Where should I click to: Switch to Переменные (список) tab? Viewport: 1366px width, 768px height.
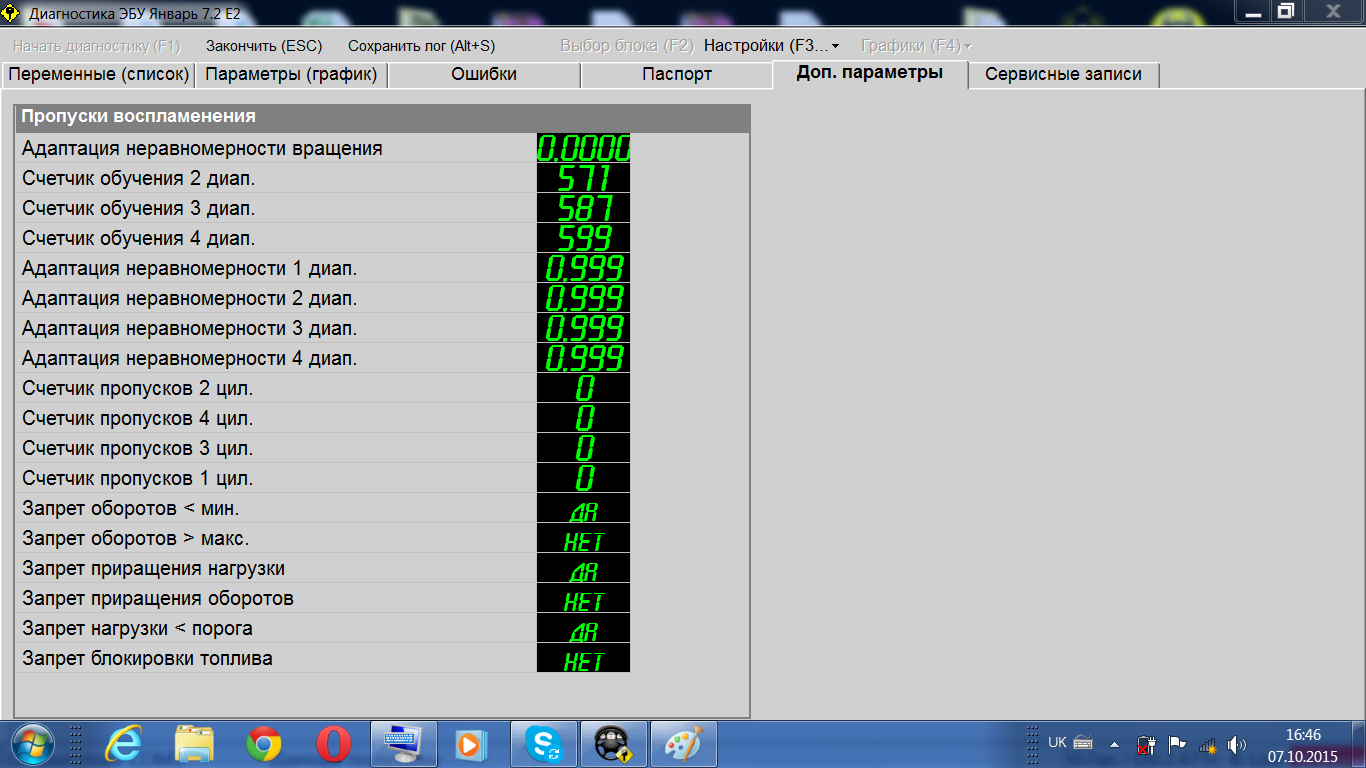[x=98, y=75]
